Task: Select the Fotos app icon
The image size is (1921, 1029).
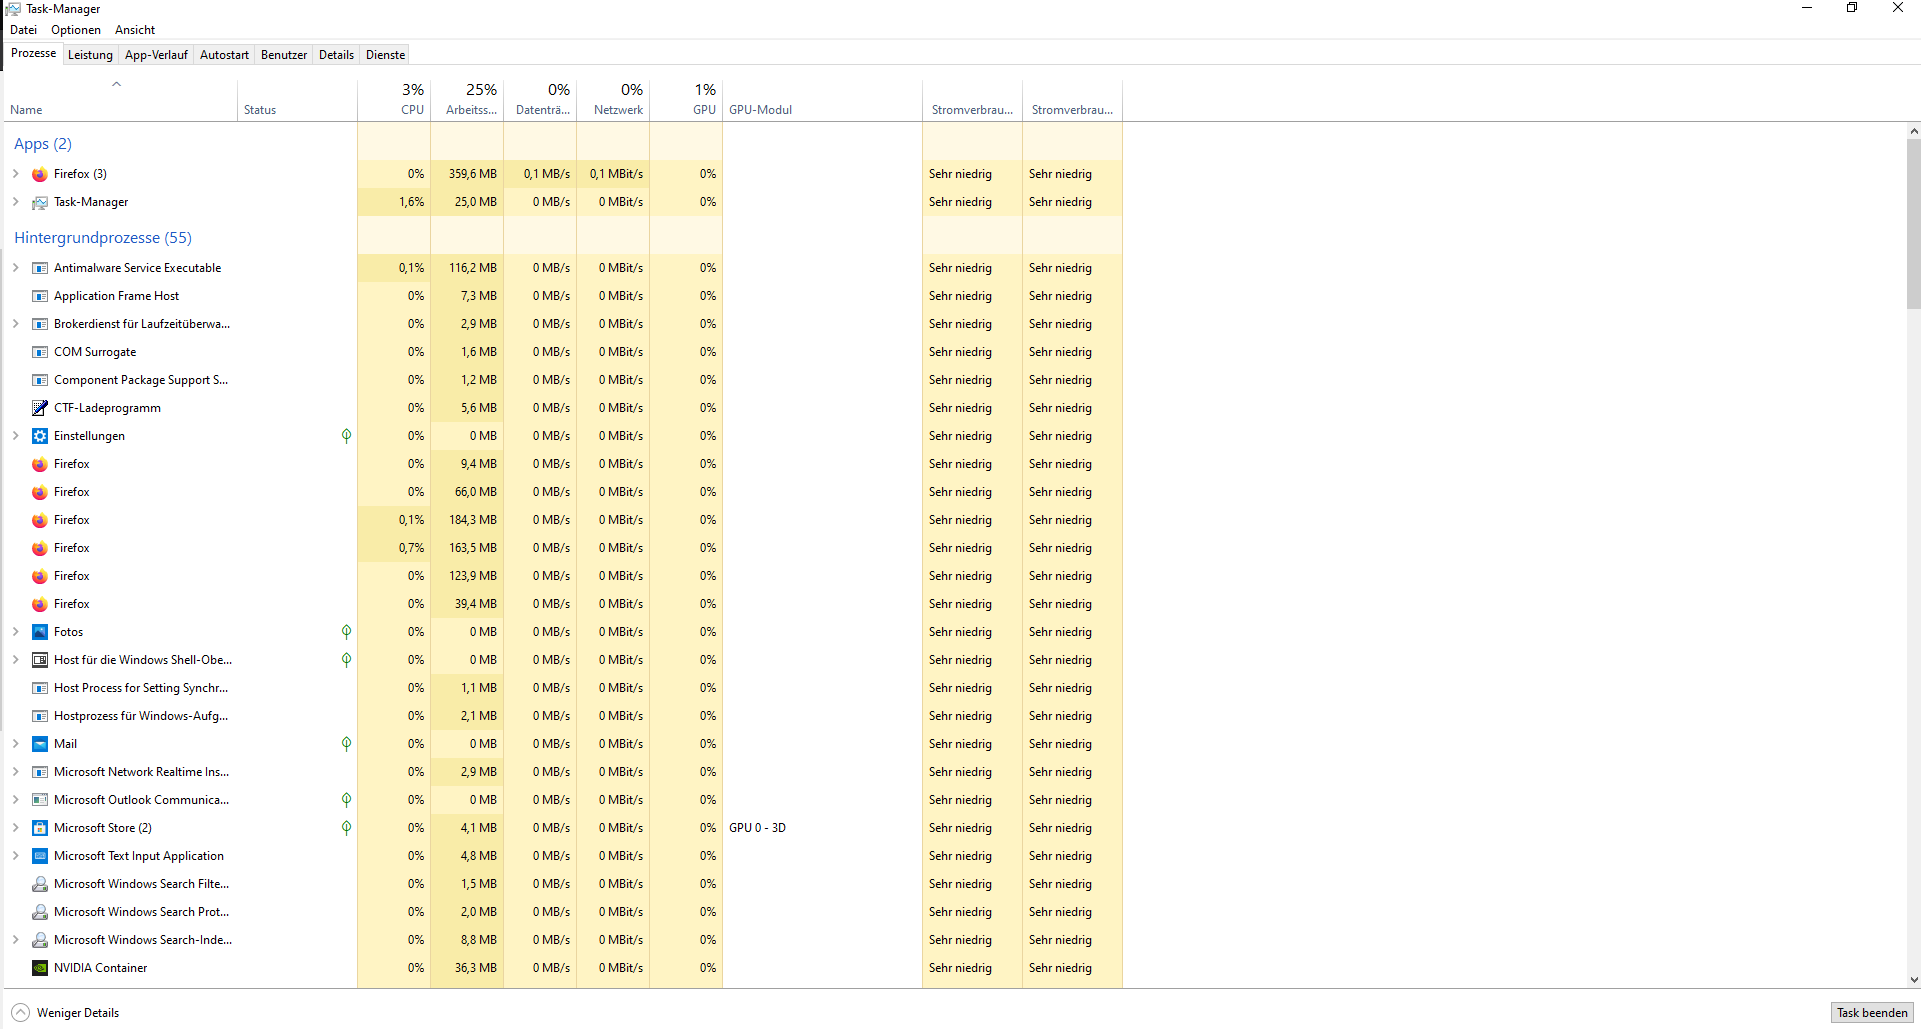Action: 40,631
